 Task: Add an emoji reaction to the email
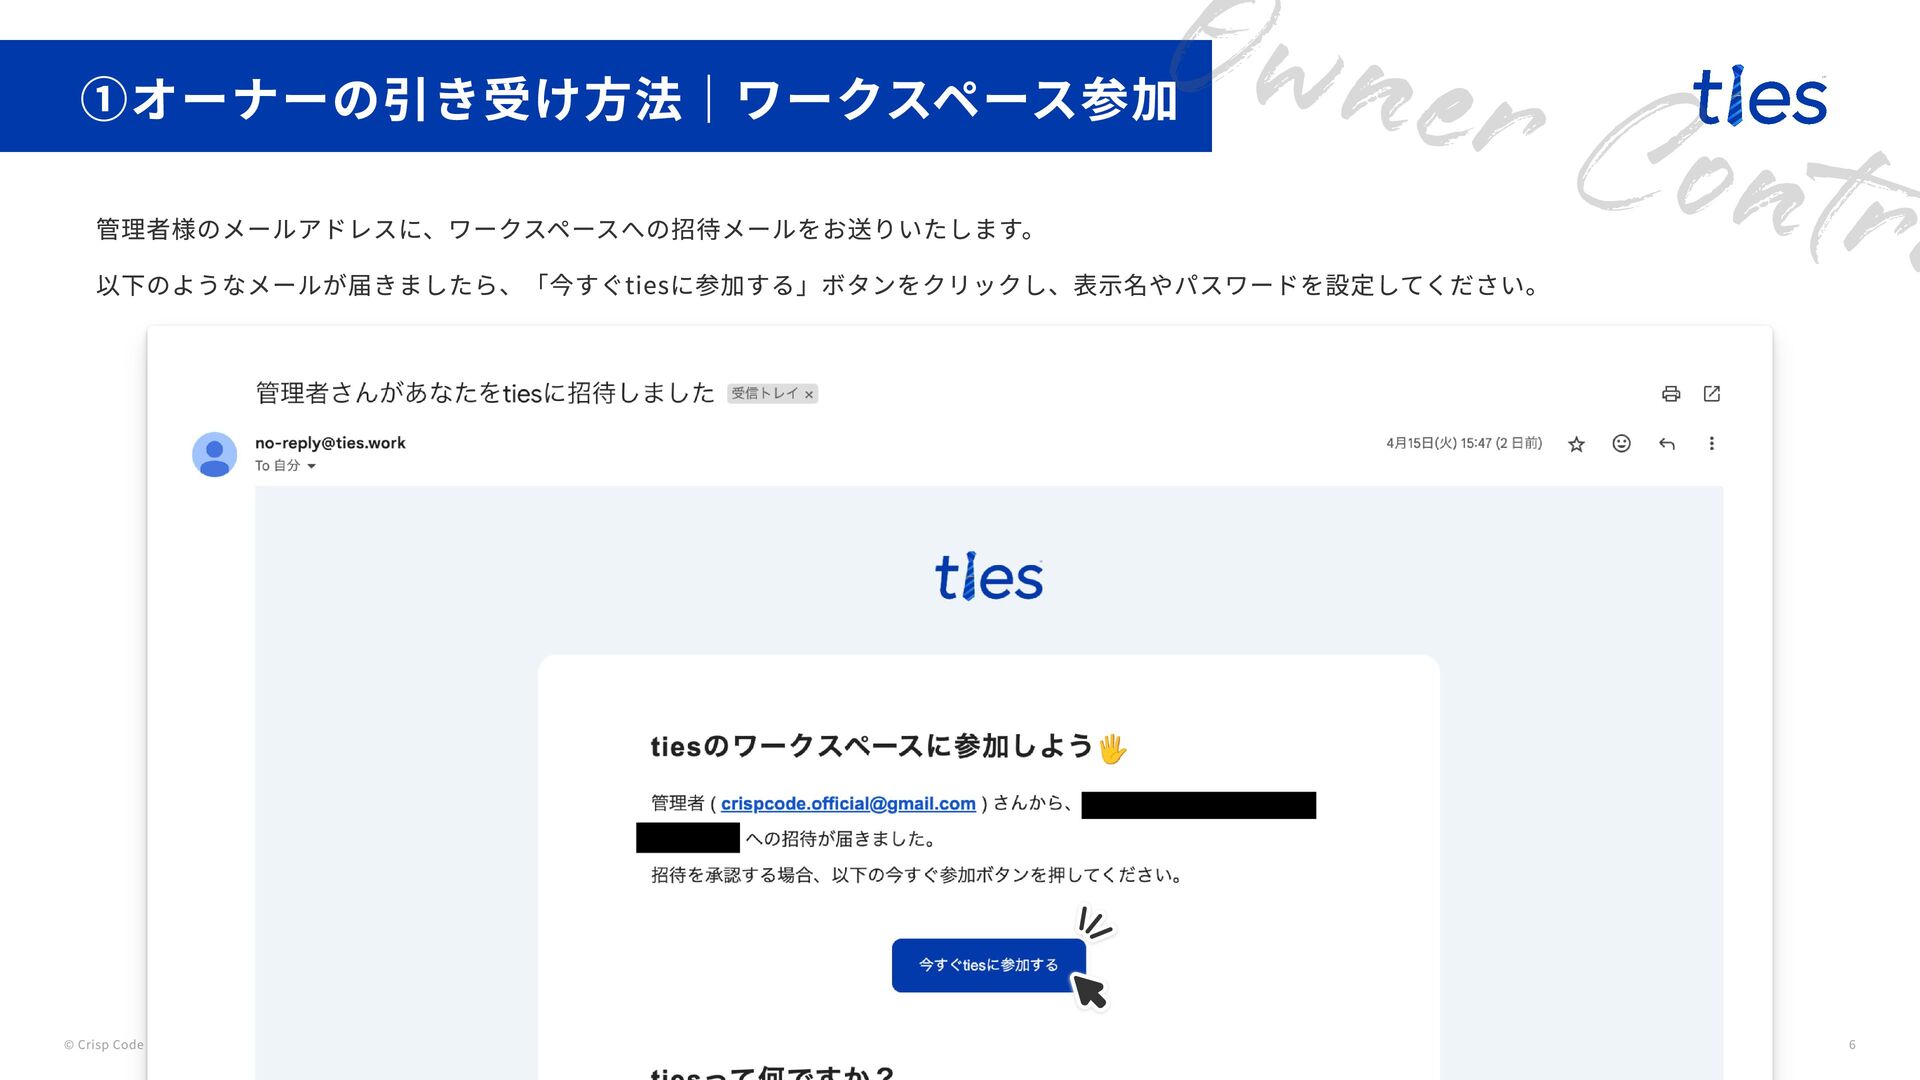1622,443
